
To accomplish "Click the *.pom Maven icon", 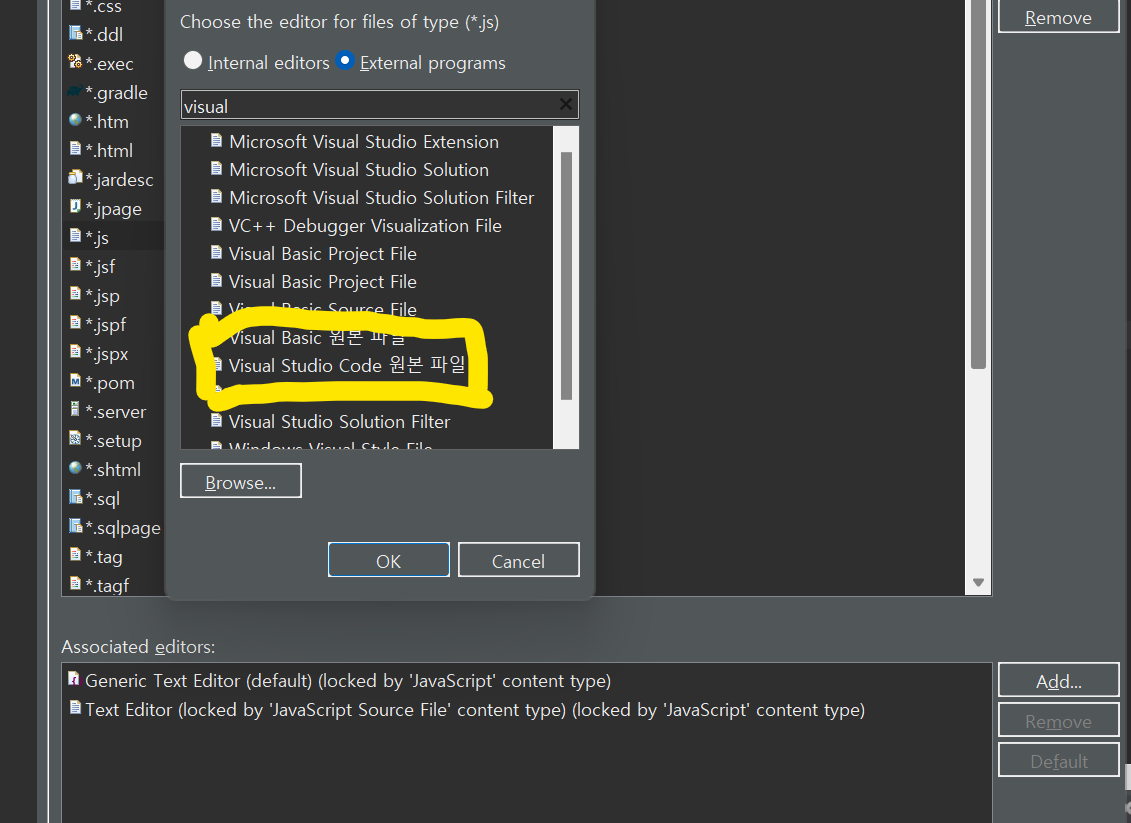I will [75, 380].
